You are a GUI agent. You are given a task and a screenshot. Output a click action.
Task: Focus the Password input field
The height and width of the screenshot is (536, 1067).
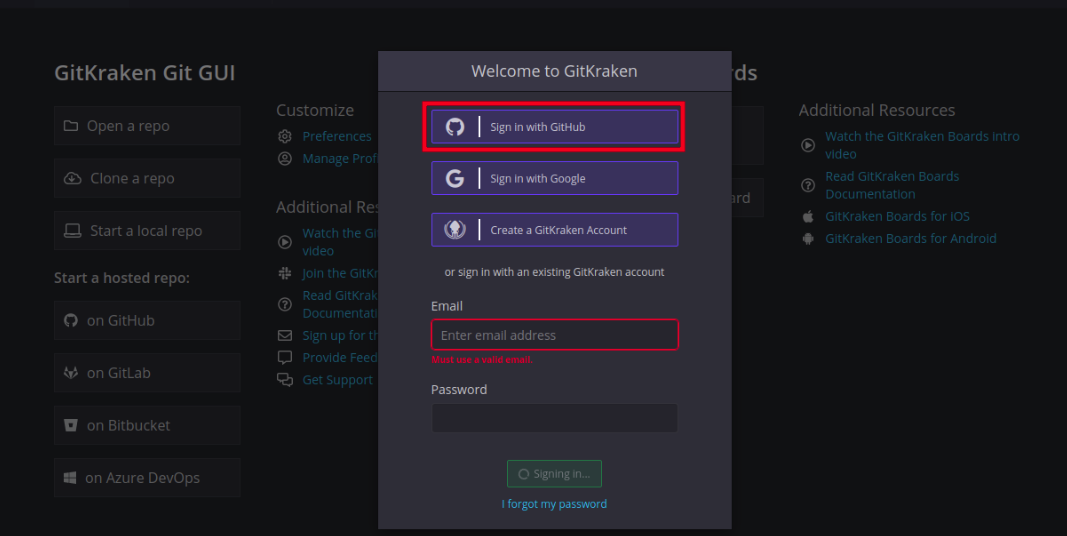(x=555, y=418)
